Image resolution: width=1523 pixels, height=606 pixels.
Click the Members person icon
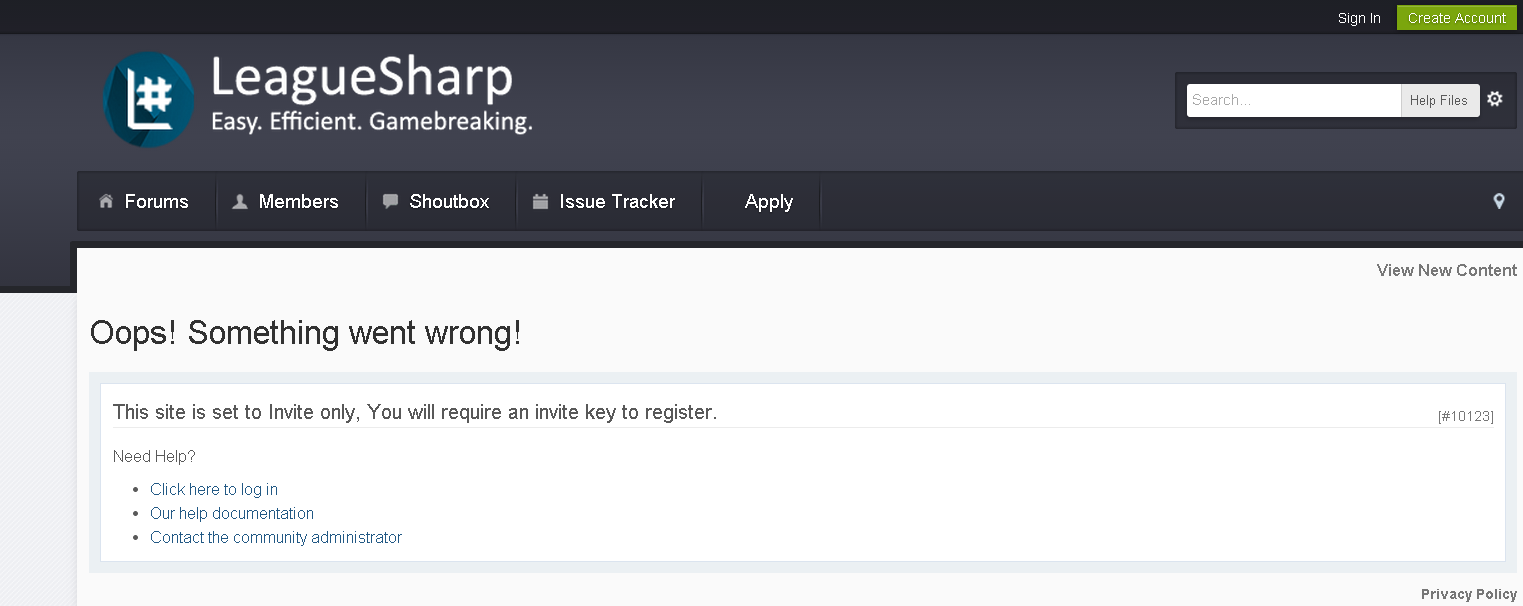[x=240, y=201]
